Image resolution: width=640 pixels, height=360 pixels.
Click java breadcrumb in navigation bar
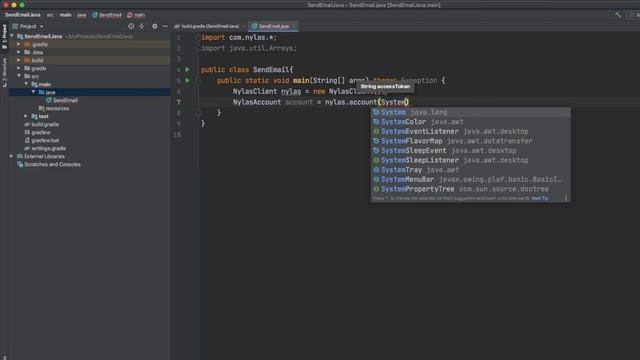tap(82, 15)
